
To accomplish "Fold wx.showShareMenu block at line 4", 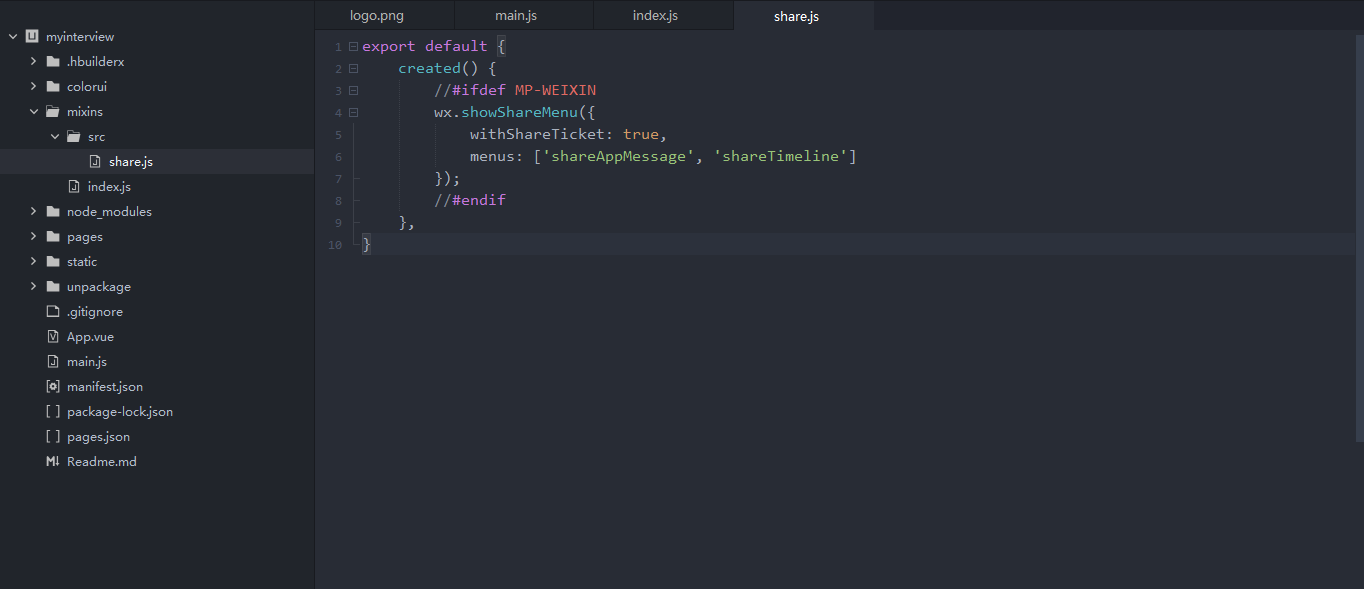I will point(353,113).
